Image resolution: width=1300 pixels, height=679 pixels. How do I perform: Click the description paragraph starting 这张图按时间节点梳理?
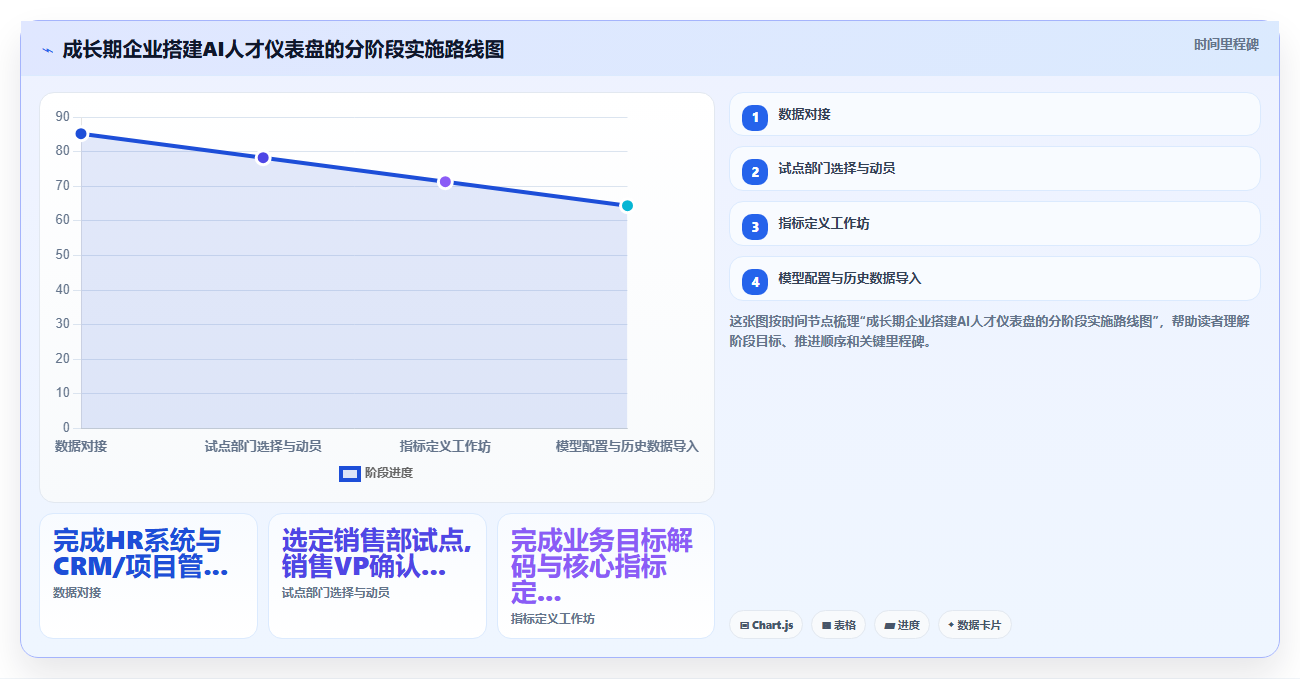coord(990,331)
